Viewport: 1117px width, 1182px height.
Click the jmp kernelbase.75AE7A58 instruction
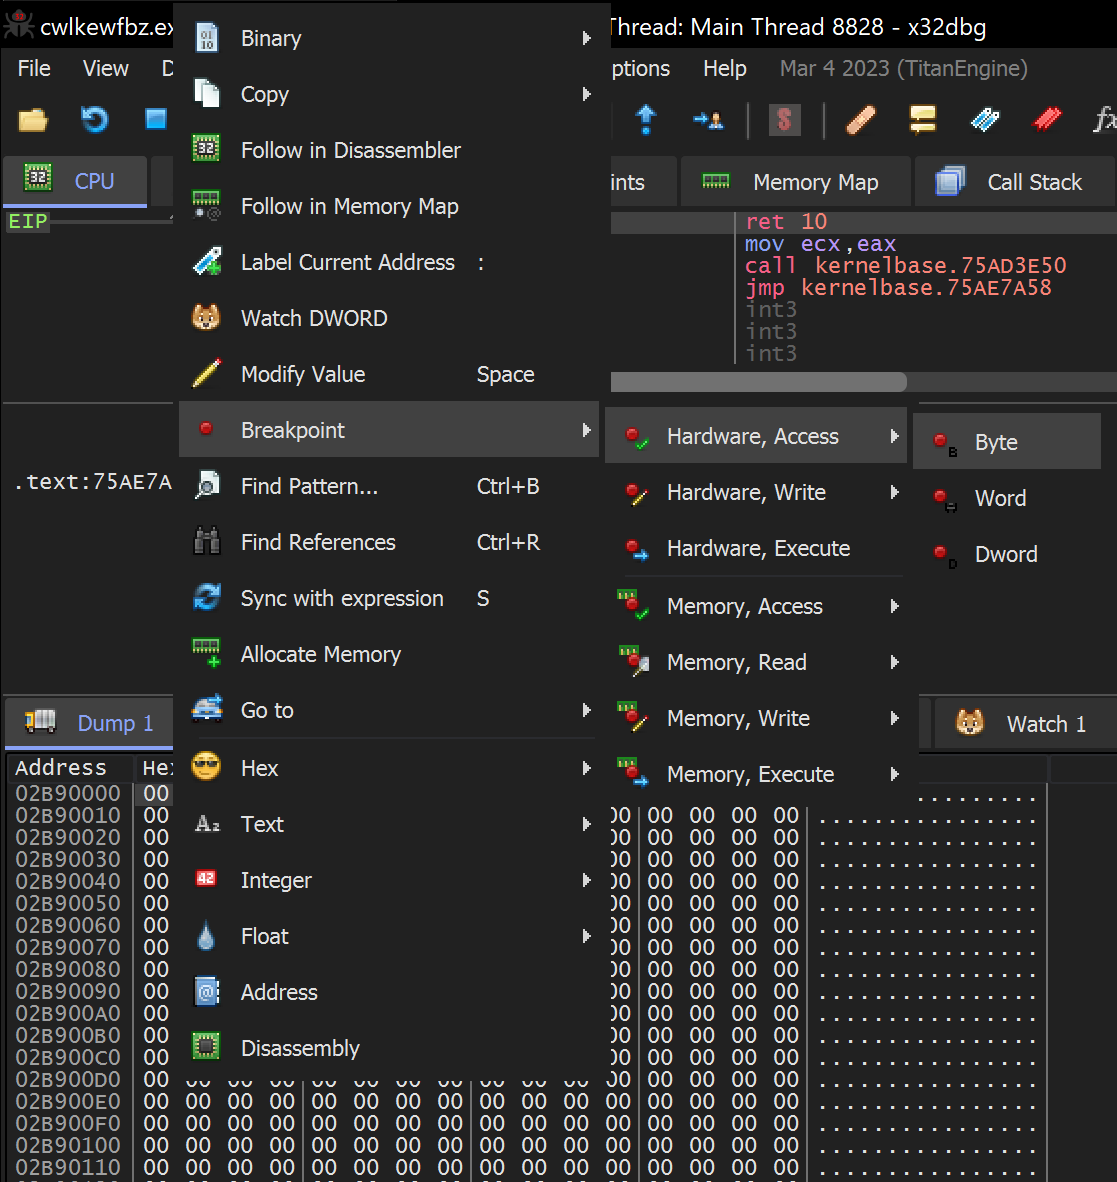pyautogui.click(x=898, y=287)
